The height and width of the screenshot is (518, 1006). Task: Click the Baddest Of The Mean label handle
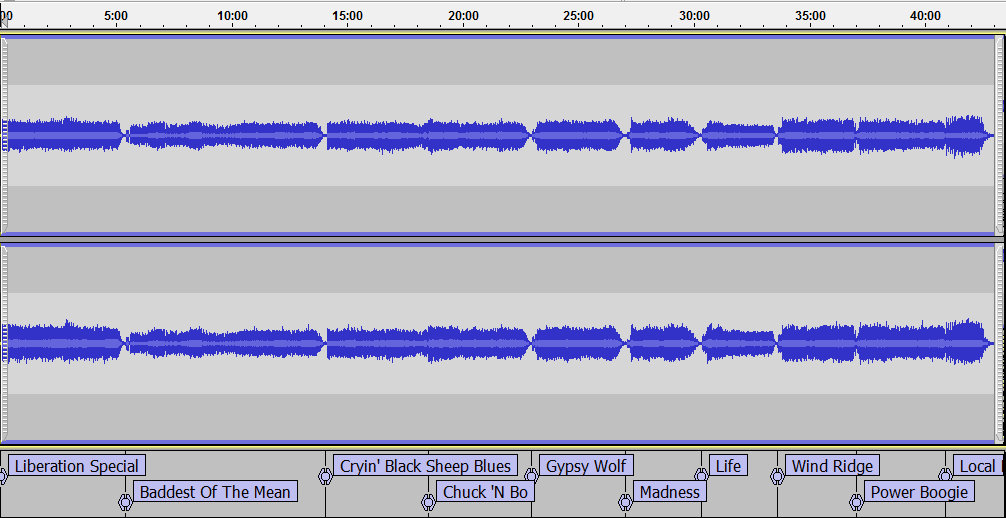125,501
